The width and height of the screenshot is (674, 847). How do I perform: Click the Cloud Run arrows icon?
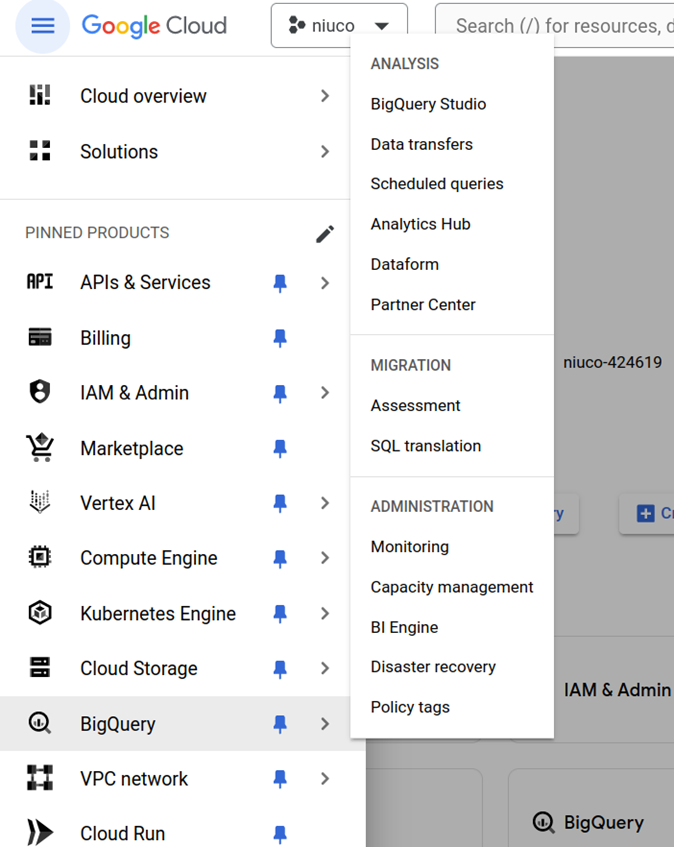point(40,832)
